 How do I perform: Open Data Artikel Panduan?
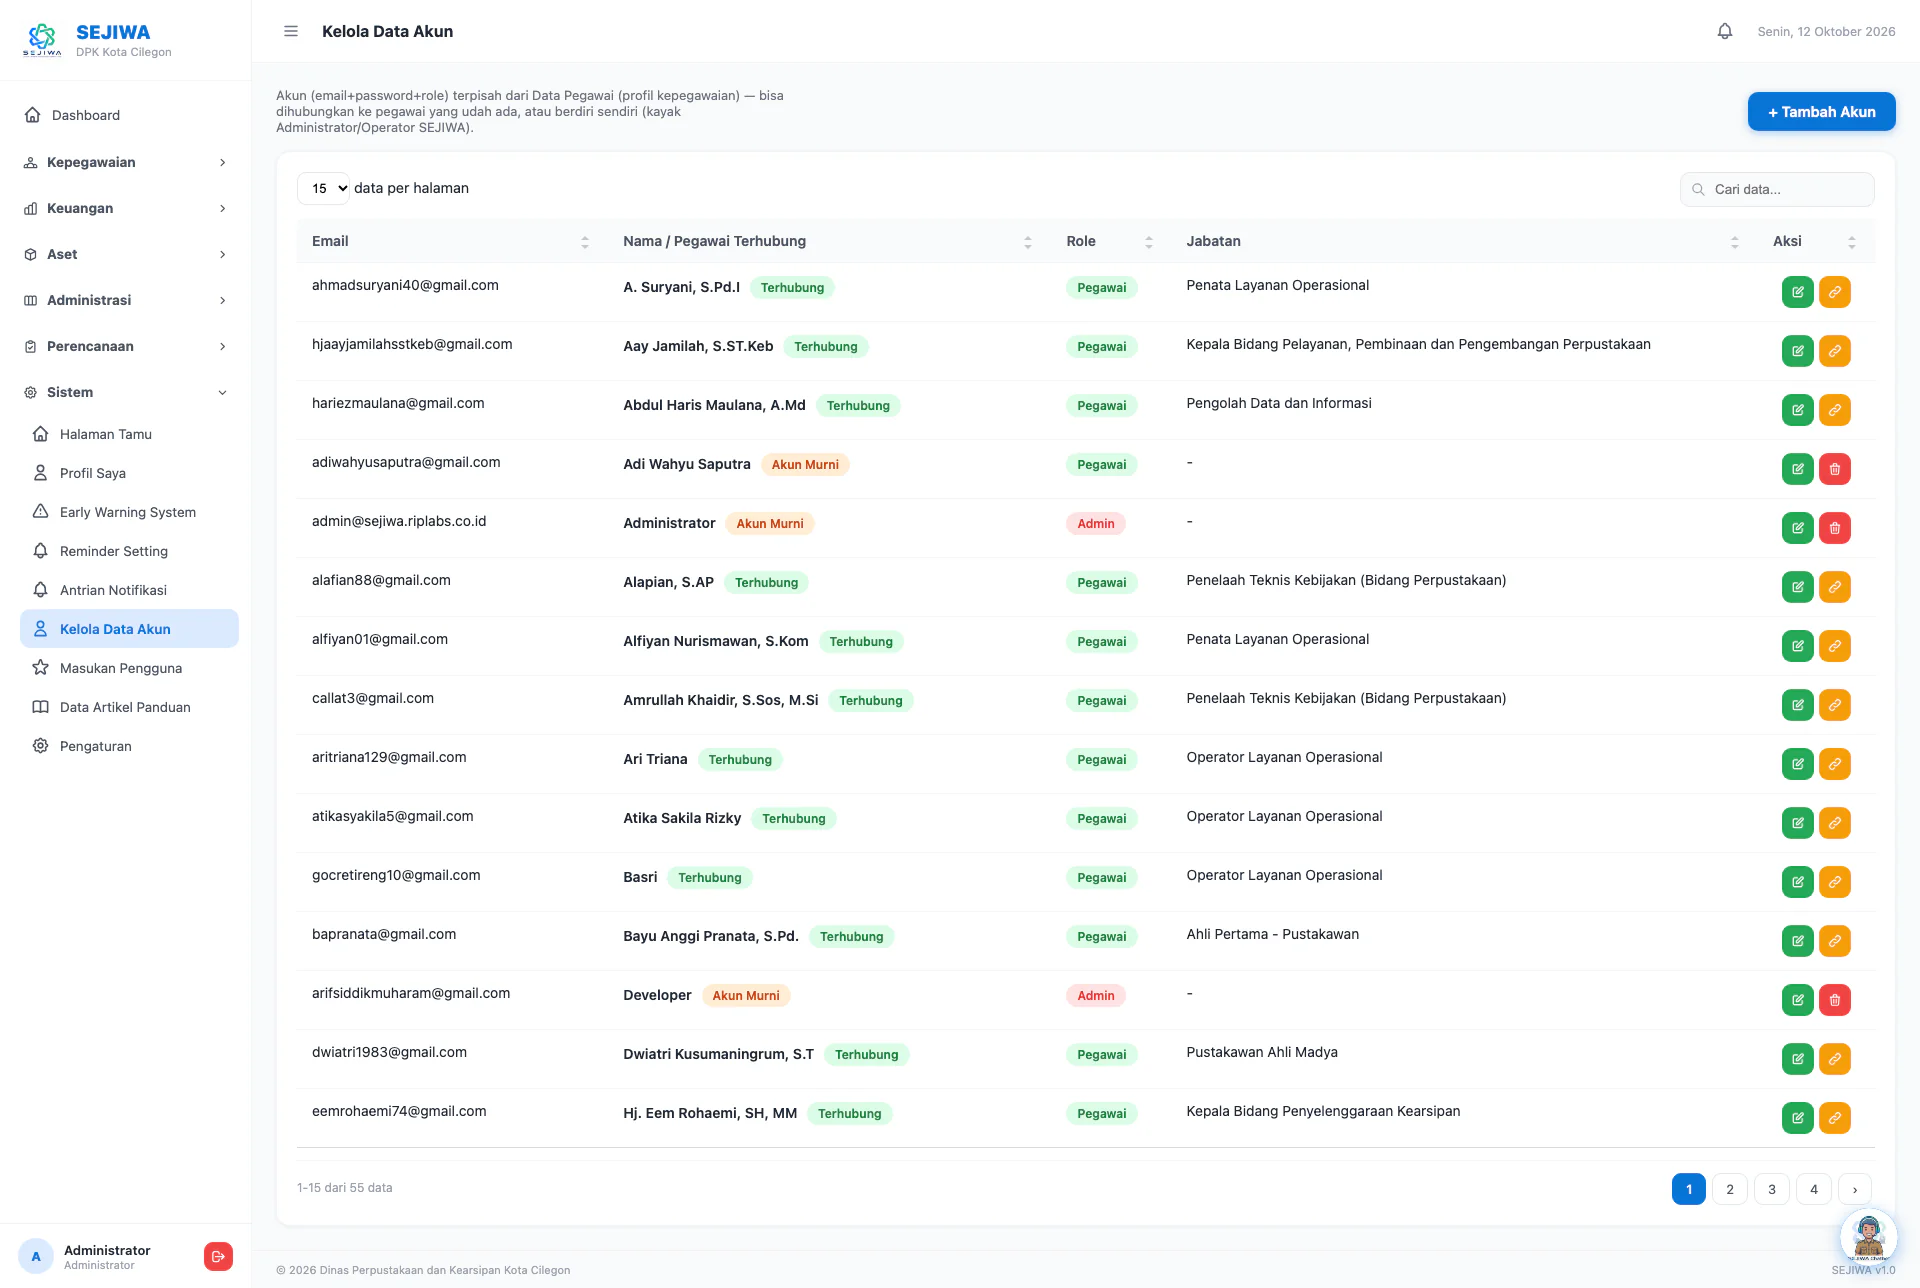[x=129, y=707]
